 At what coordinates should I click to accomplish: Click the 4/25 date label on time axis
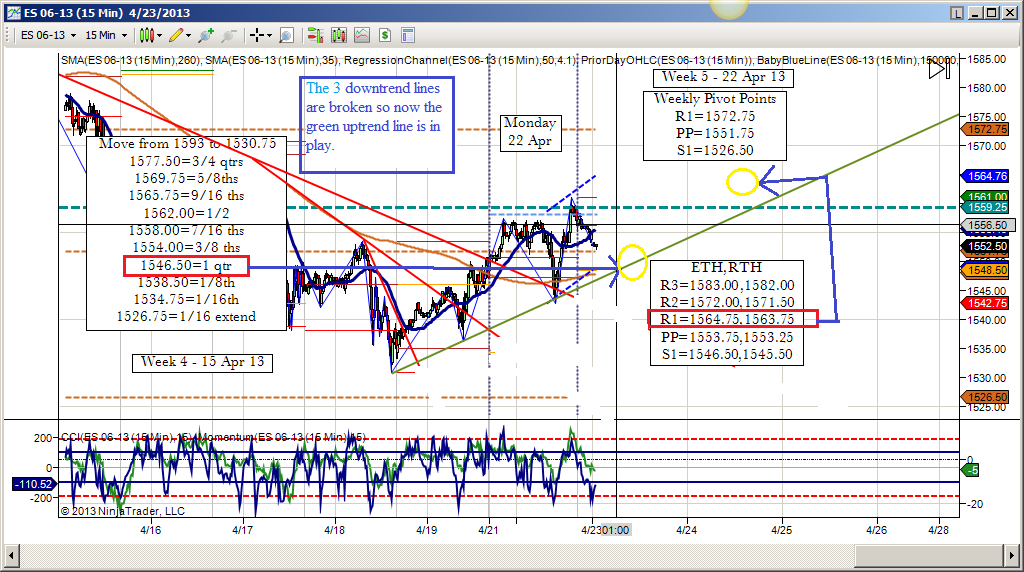pyautogui.click(x=782, y=530)
